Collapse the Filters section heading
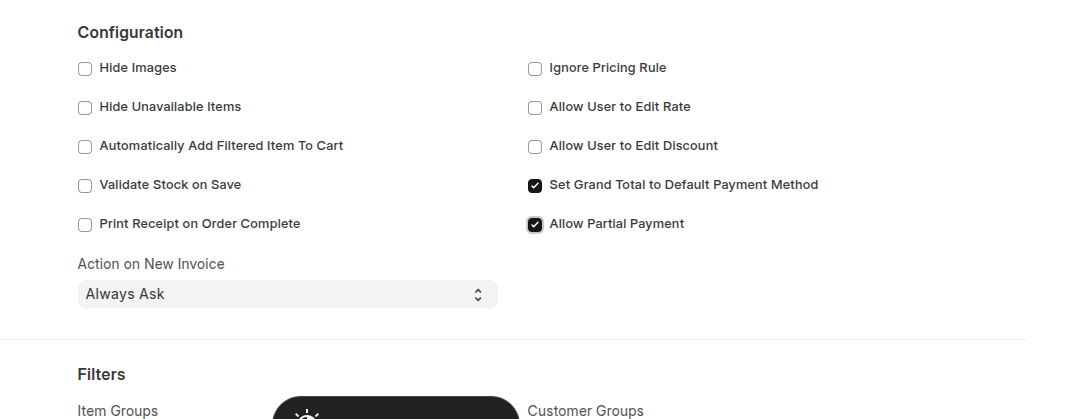 (101, 374)
